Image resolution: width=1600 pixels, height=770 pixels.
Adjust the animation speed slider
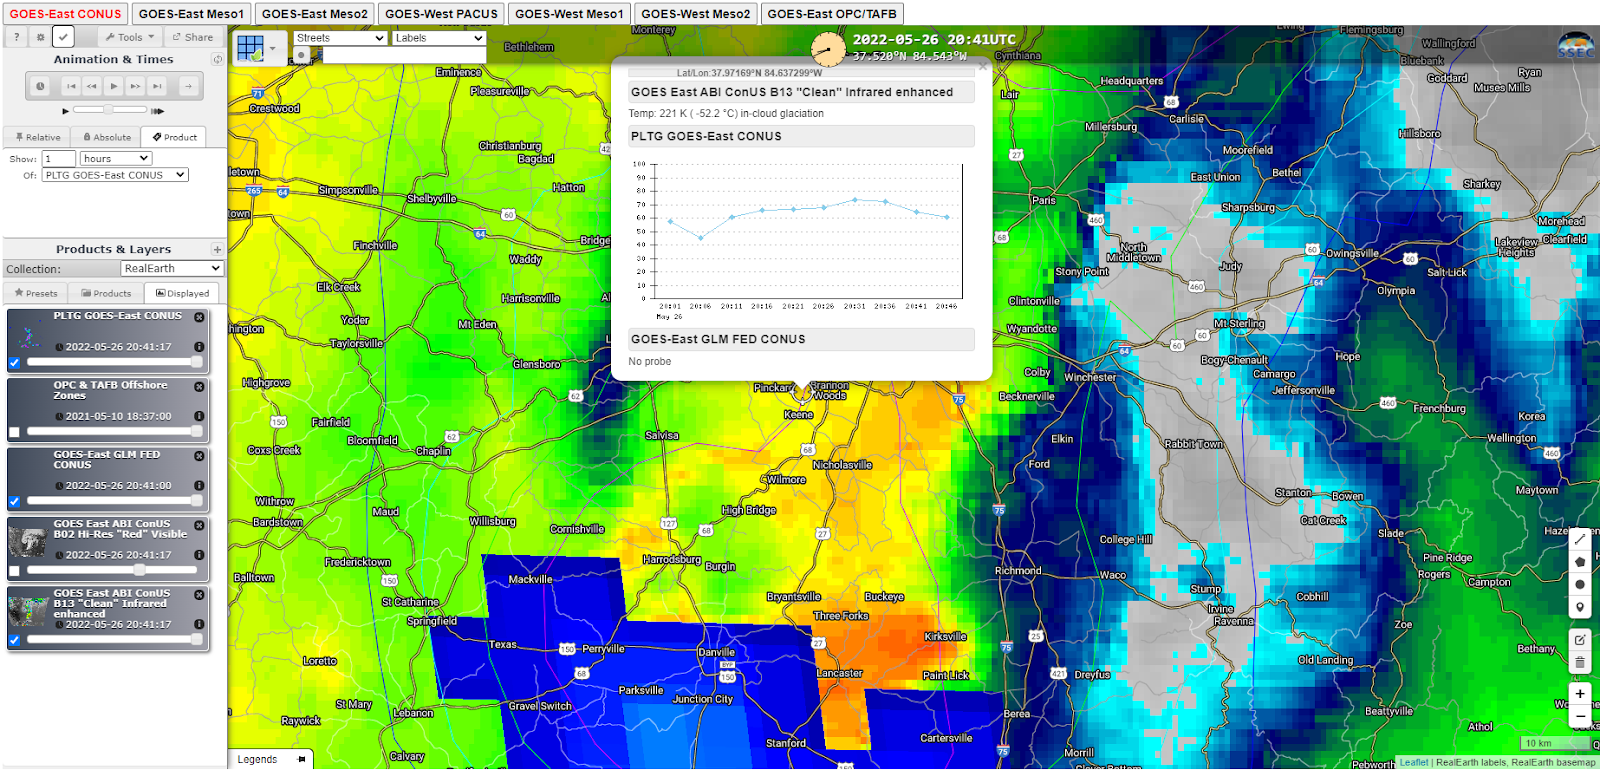click(x=112, y=110)
